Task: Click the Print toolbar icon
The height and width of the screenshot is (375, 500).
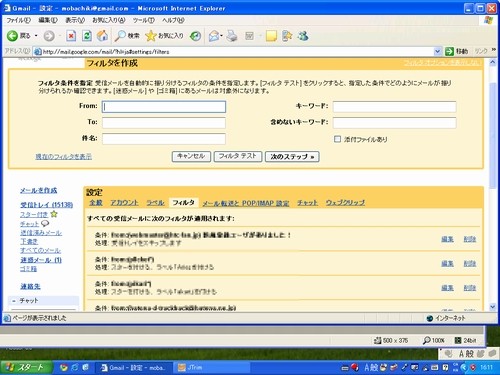Action: (x=232, y=36)
